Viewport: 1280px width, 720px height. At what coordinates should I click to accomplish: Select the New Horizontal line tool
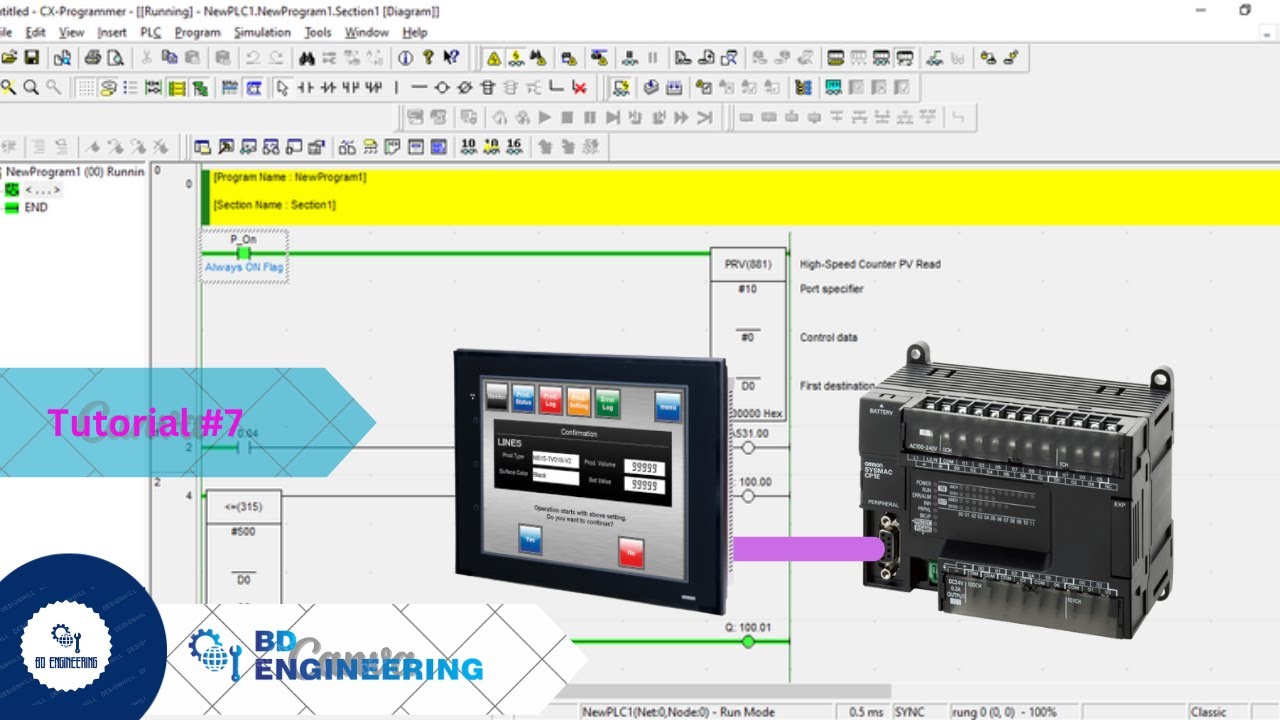(419, 87)
